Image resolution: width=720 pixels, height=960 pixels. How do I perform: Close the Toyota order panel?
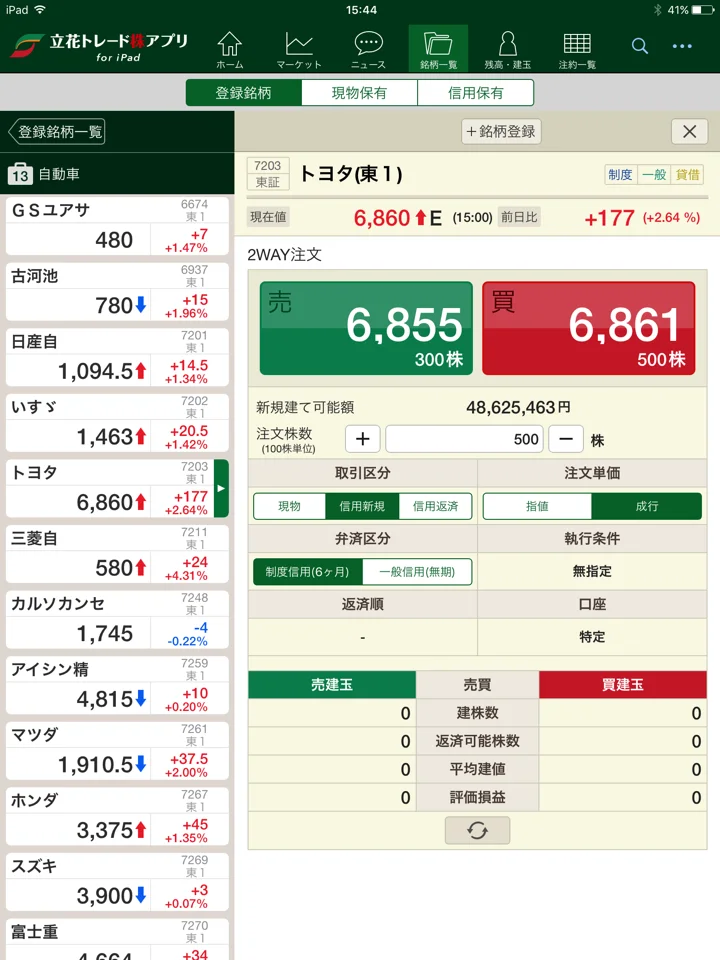pos(689,132)
